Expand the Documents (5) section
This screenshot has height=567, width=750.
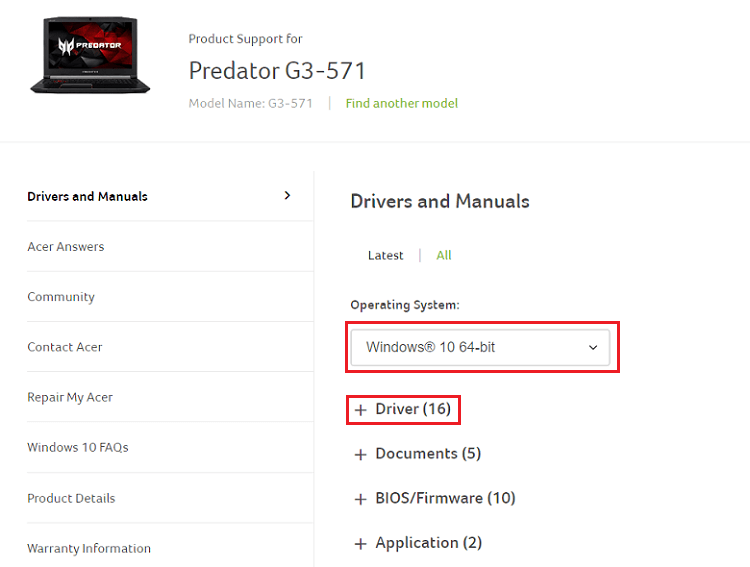[x=418, y=454]
